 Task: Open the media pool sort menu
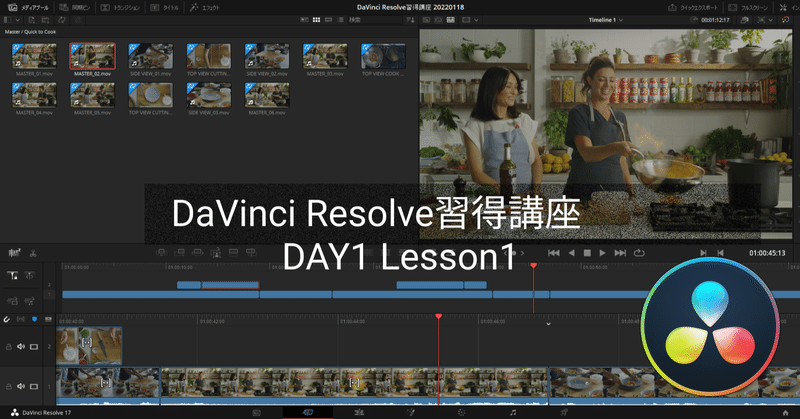click(411, 20)
